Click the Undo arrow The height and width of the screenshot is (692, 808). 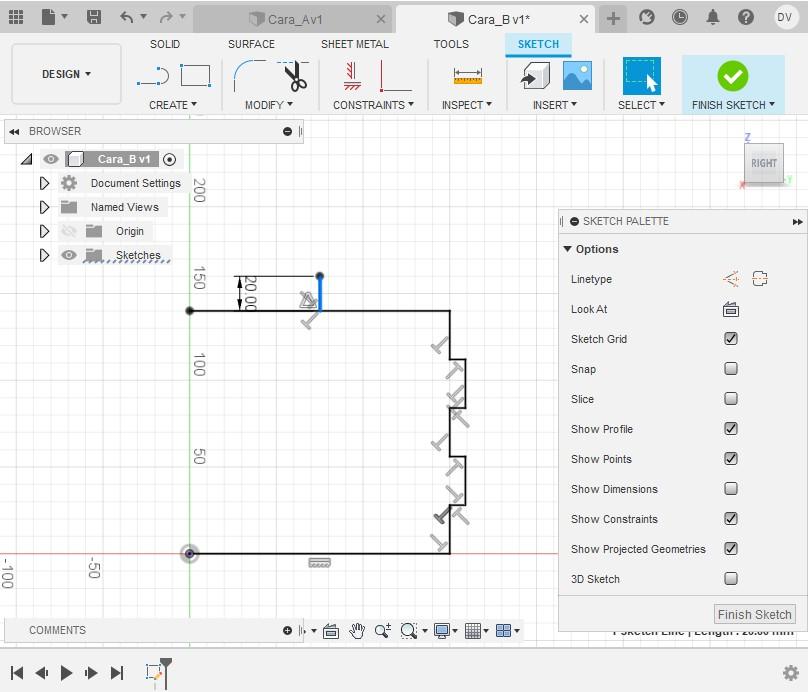coord(126,17)
